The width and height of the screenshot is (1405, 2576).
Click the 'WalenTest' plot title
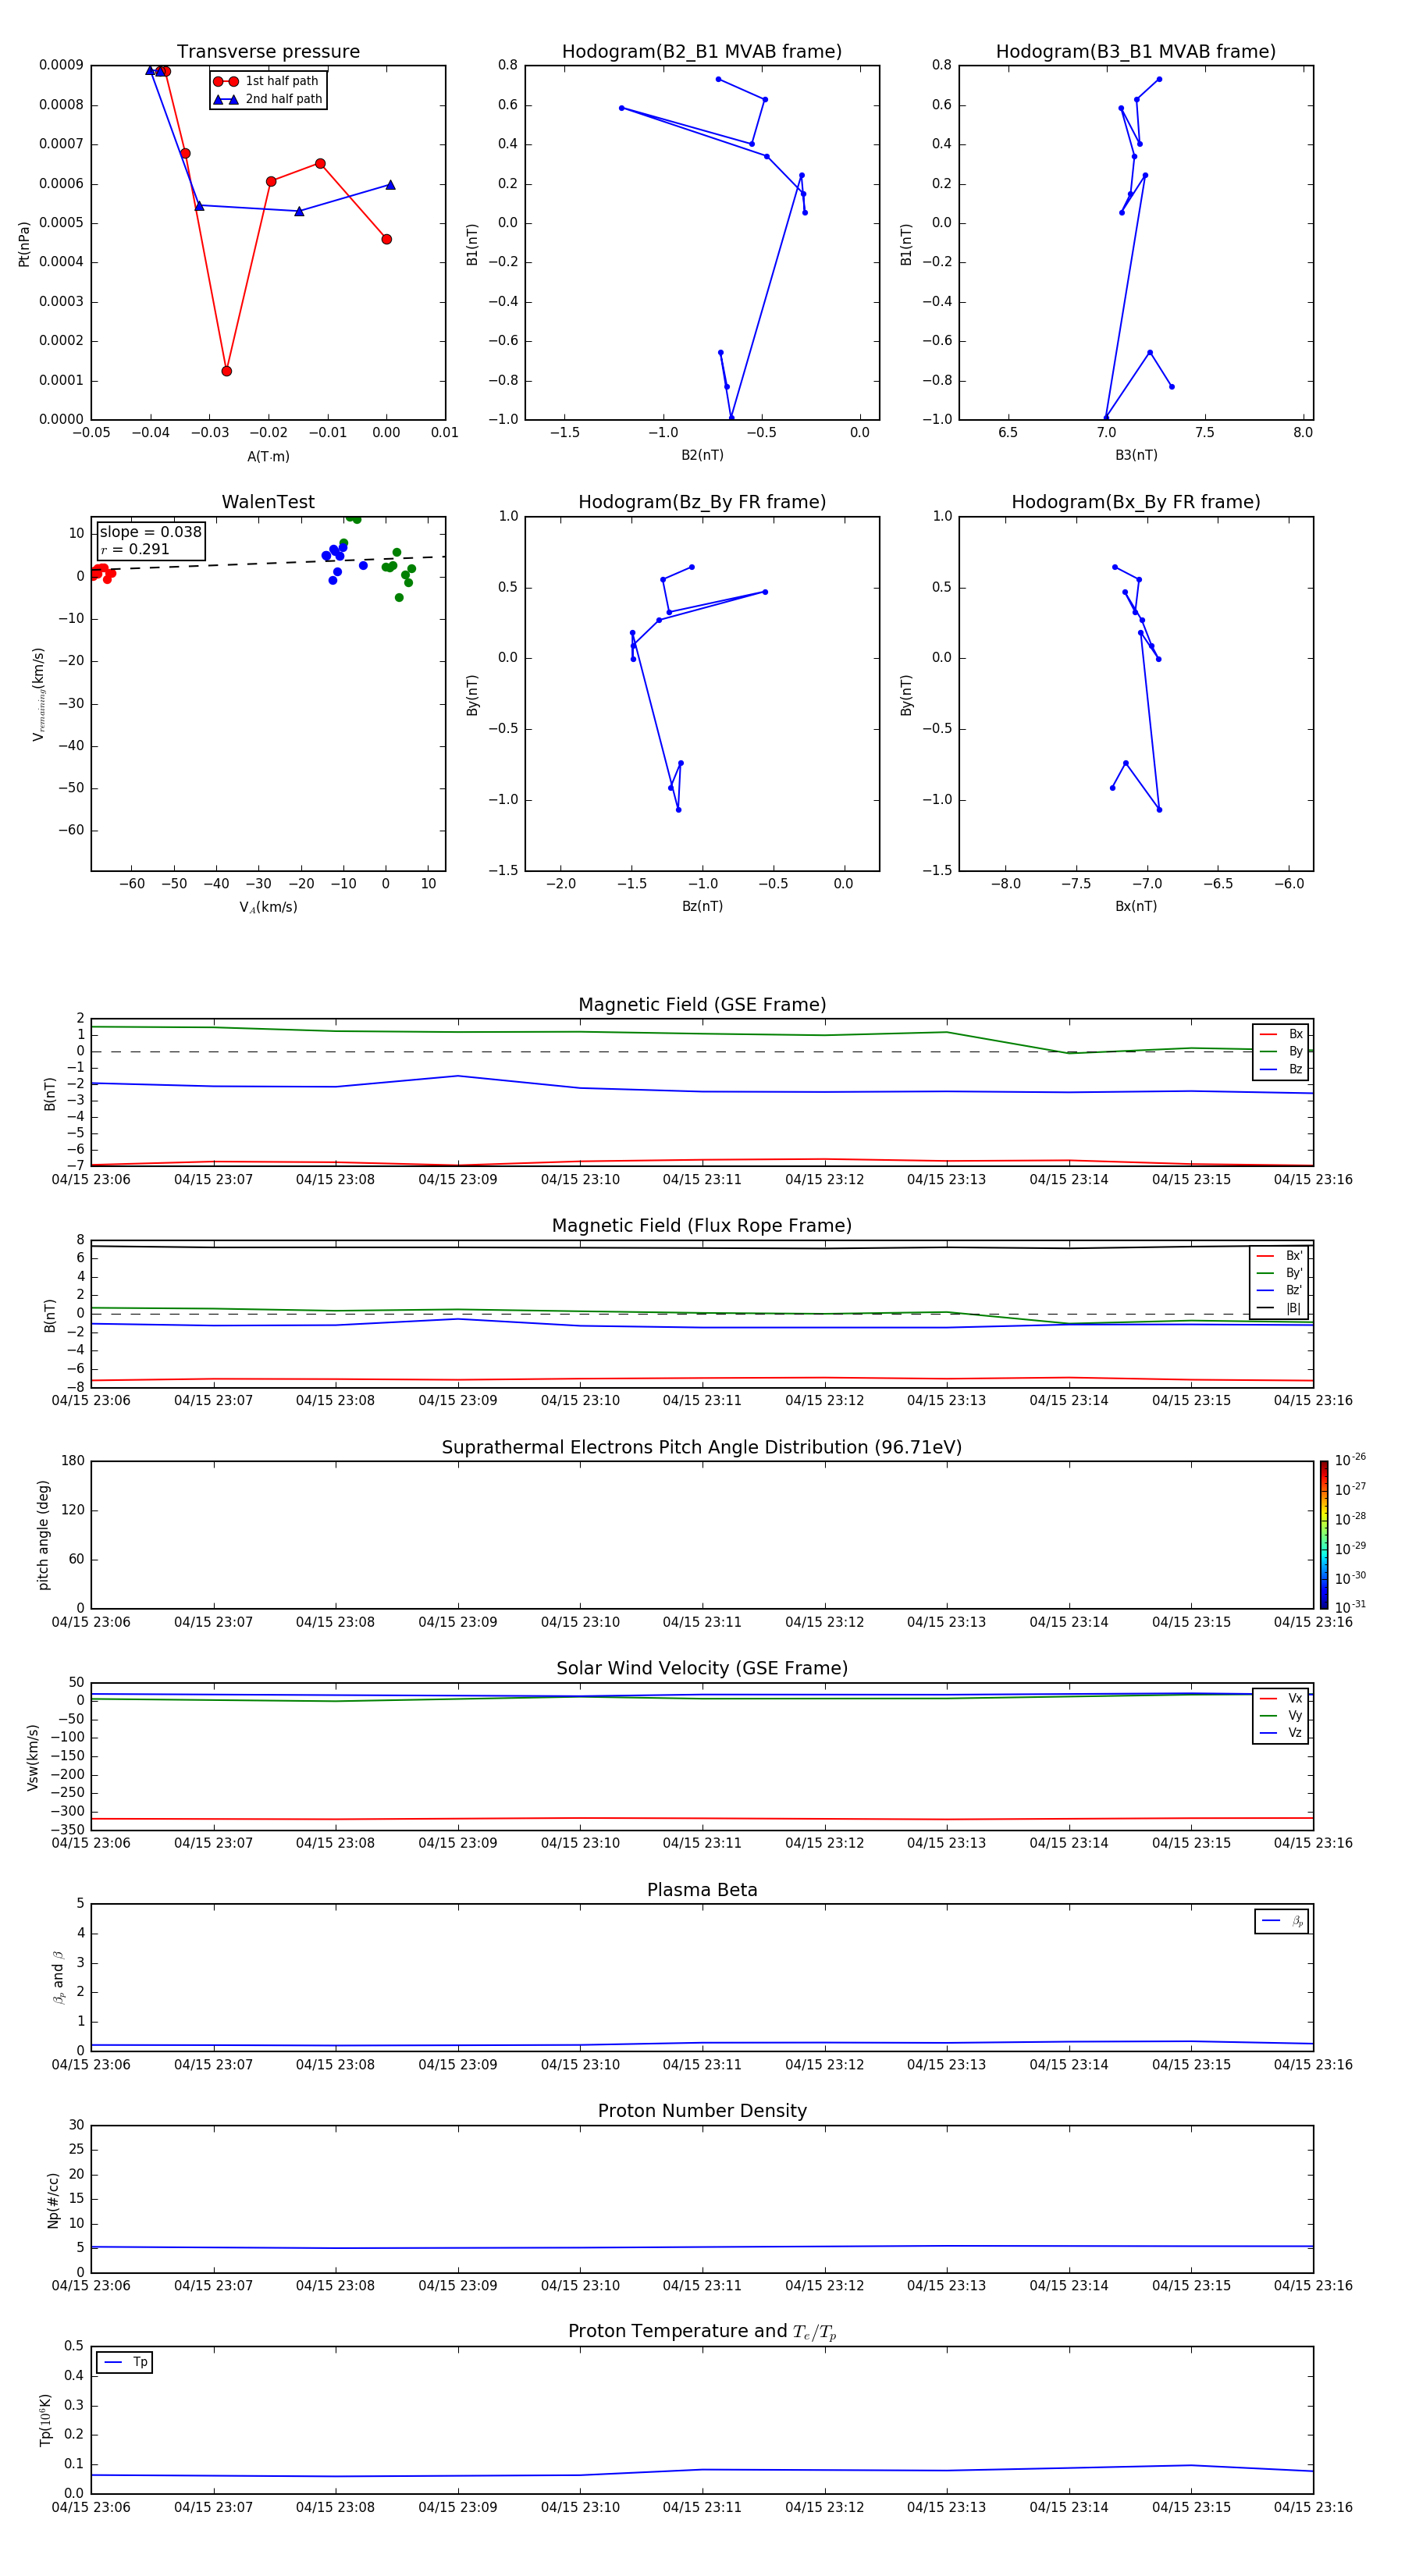click(268, 502)
